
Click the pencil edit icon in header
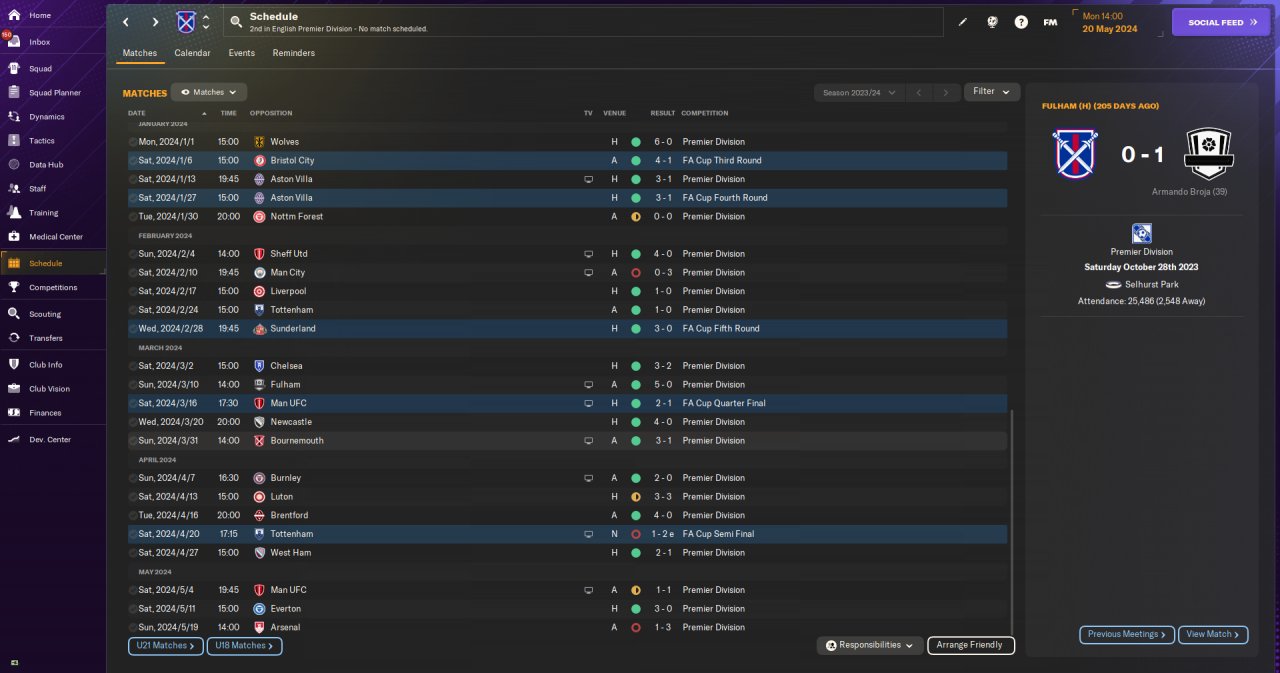point(963,22)
